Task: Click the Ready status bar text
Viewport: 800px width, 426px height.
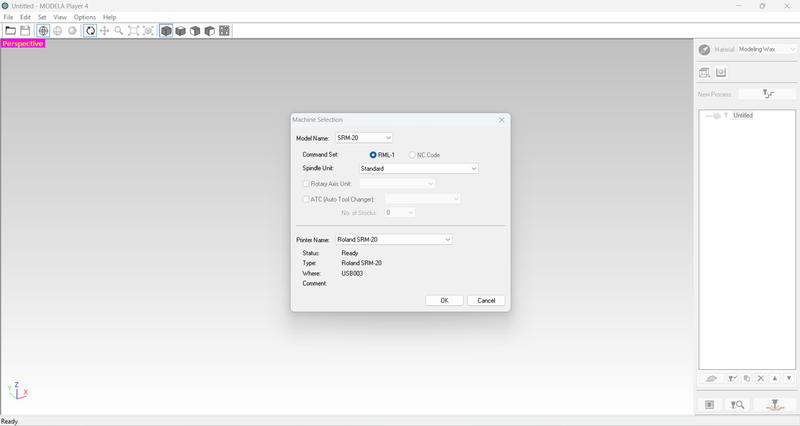Action: [9, 421]
